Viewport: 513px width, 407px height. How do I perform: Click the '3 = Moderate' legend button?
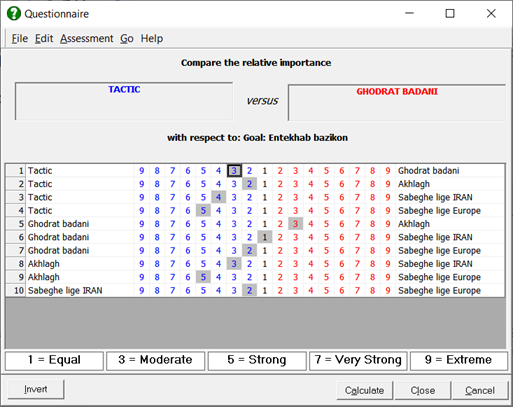(155, 360)
